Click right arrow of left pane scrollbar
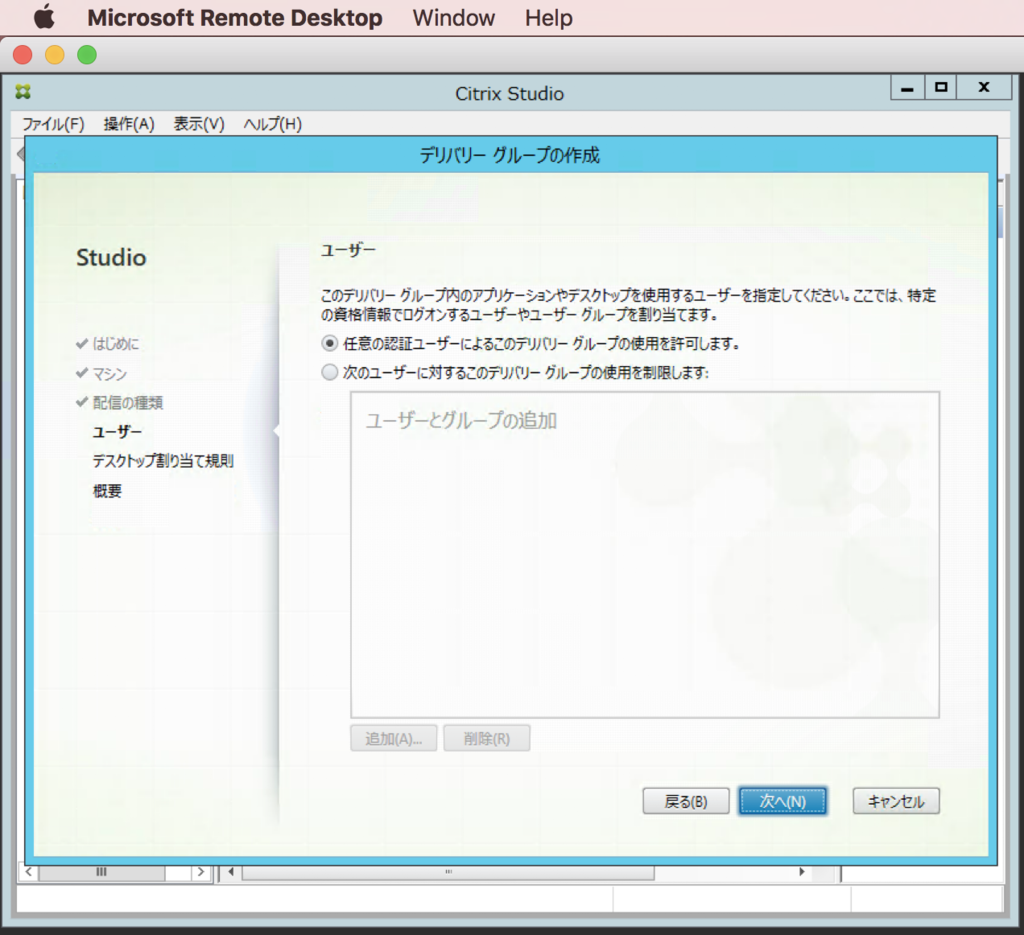Viewport: 1024px width, 935px height. 200,872
